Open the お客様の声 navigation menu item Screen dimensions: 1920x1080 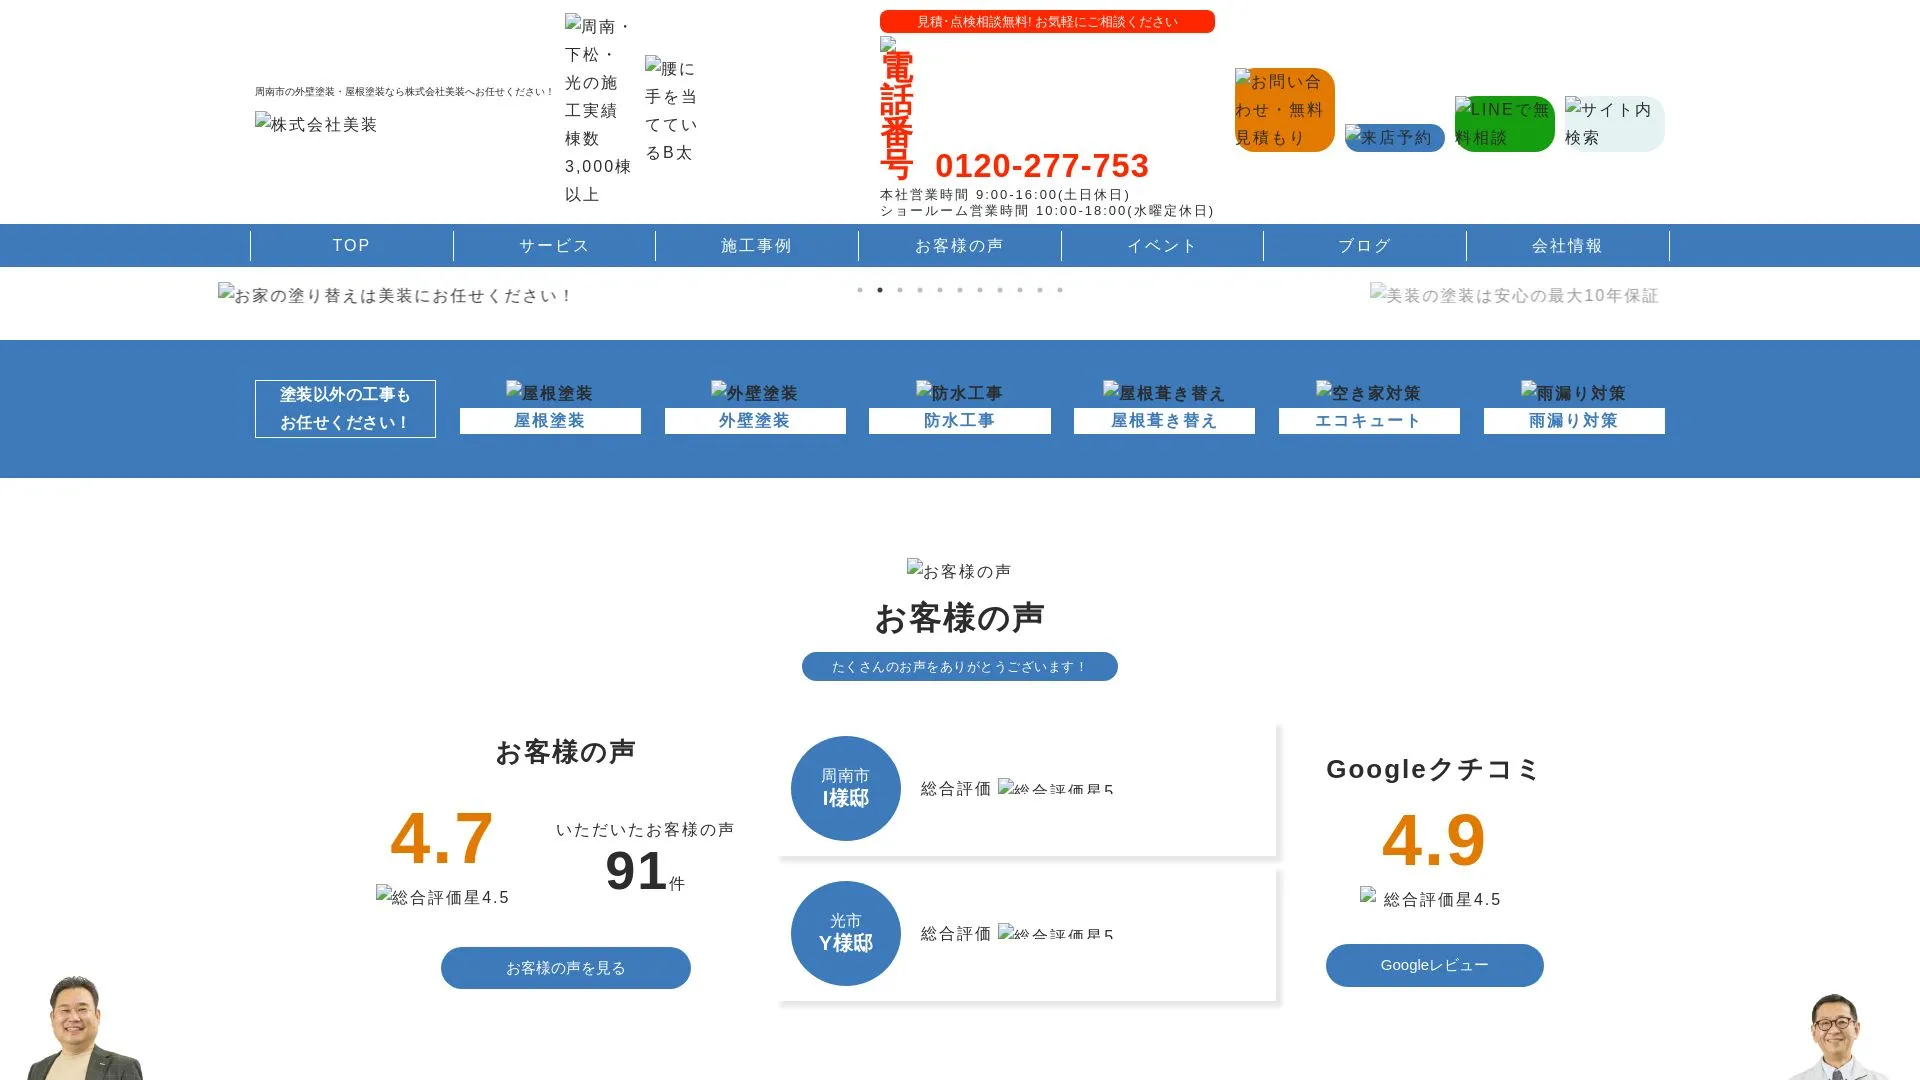[959, 246]
